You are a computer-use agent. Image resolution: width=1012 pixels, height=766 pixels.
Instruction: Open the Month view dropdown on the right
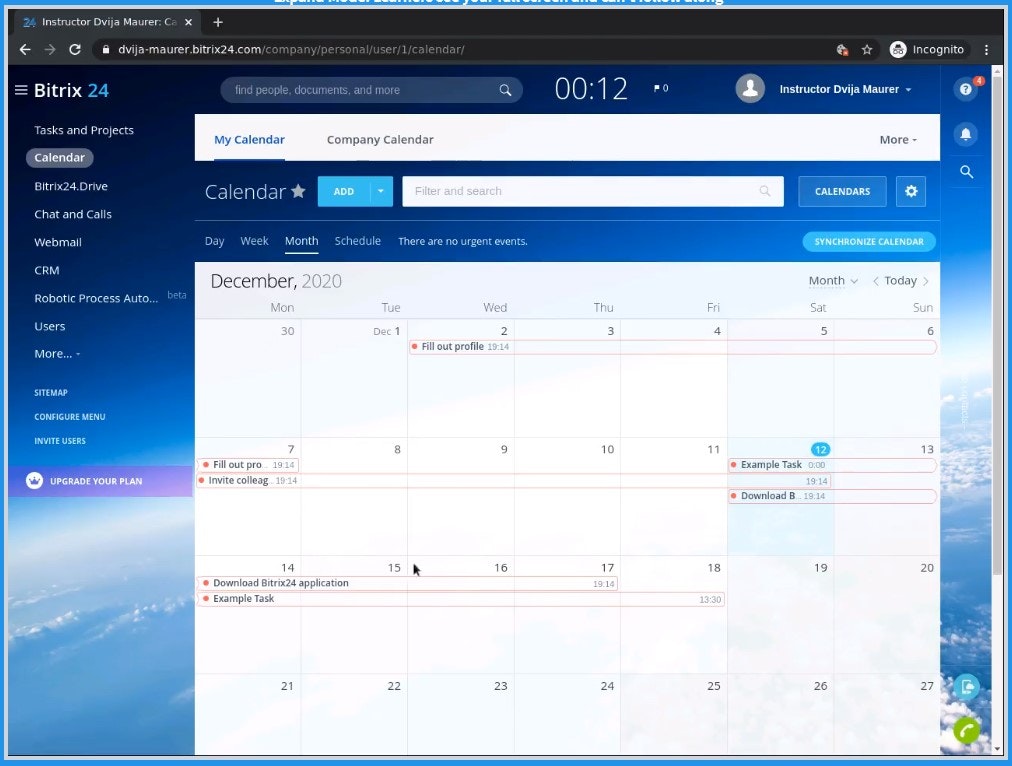point(833,281)
